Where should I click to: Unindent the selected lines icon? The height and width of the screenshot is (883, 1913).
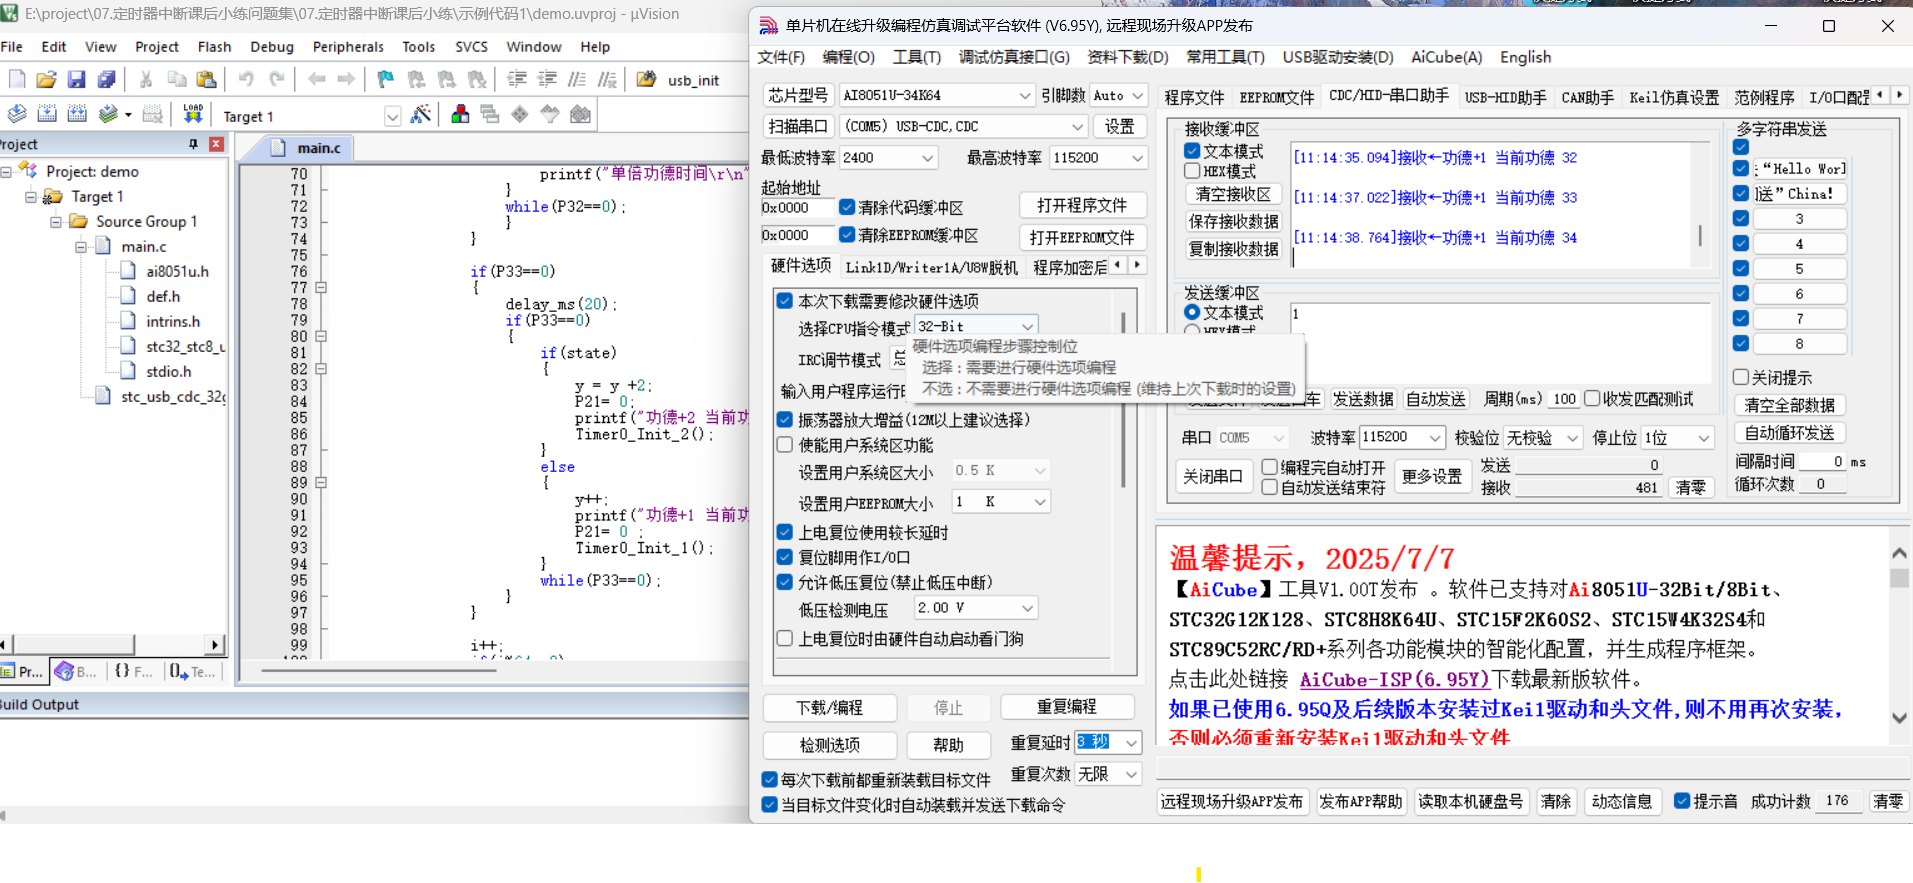coord(547,79)
